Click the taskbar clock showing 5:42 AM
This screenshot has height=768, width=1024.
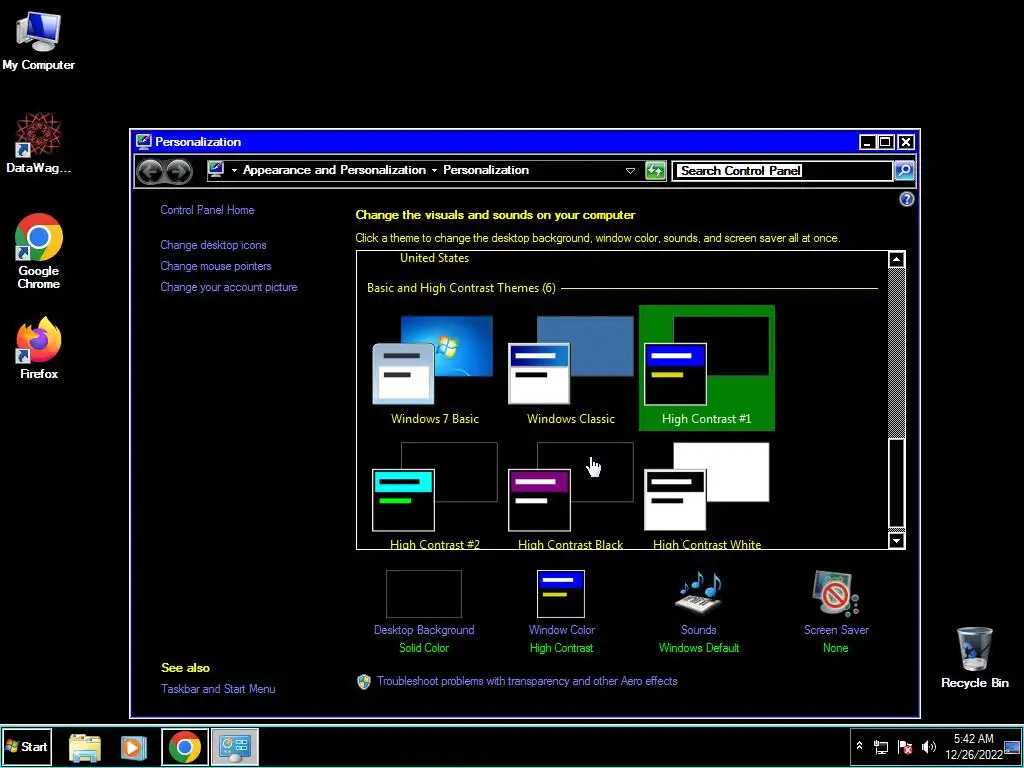click(x=973, y=746)
